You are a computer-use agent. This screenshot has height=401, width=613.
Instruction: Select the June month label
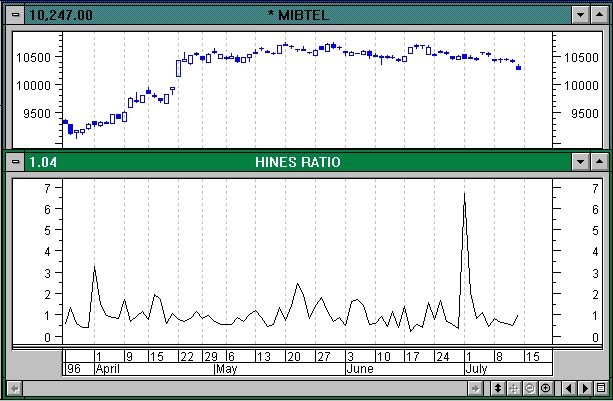[x=360, y=369]
